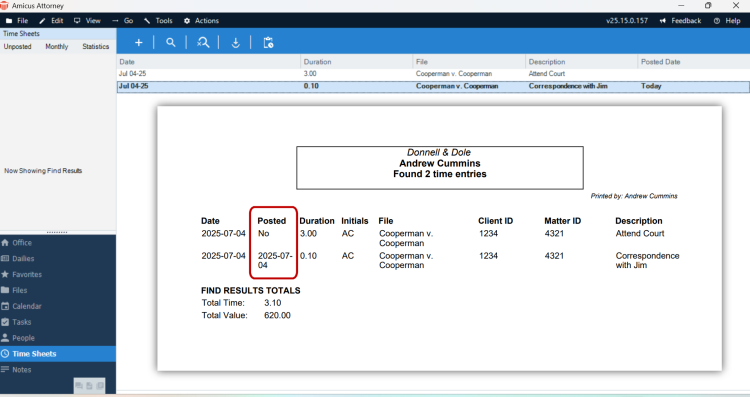The width and height of the screenshot is (750, 397).
Task: Click Total Time value 3.10
Action: (x=273, y=303)
